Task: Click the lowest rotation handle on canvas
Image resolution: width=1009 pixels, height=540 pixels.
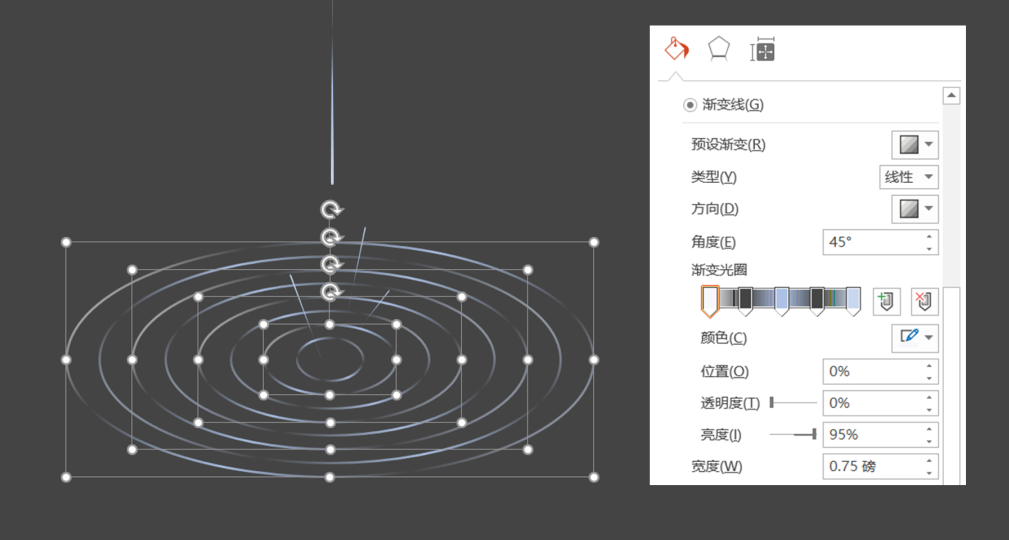Action: pyautogui.click(x=331, y=292)
